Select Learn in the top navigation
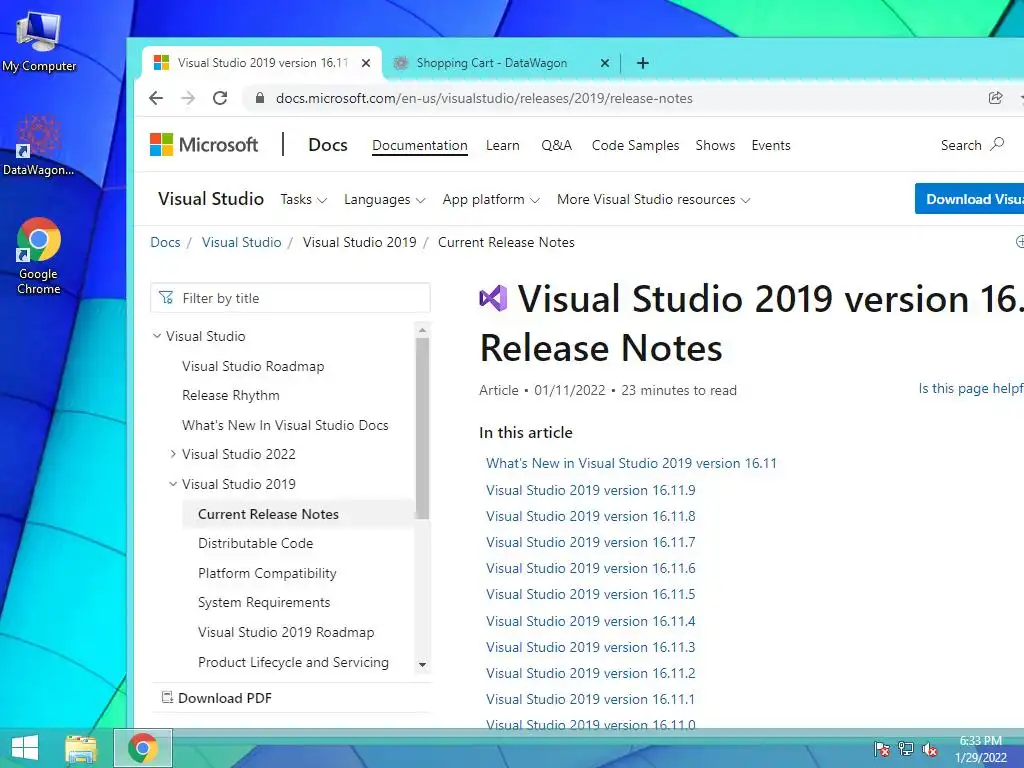The image size is (1024, 768). click(503, 145)
